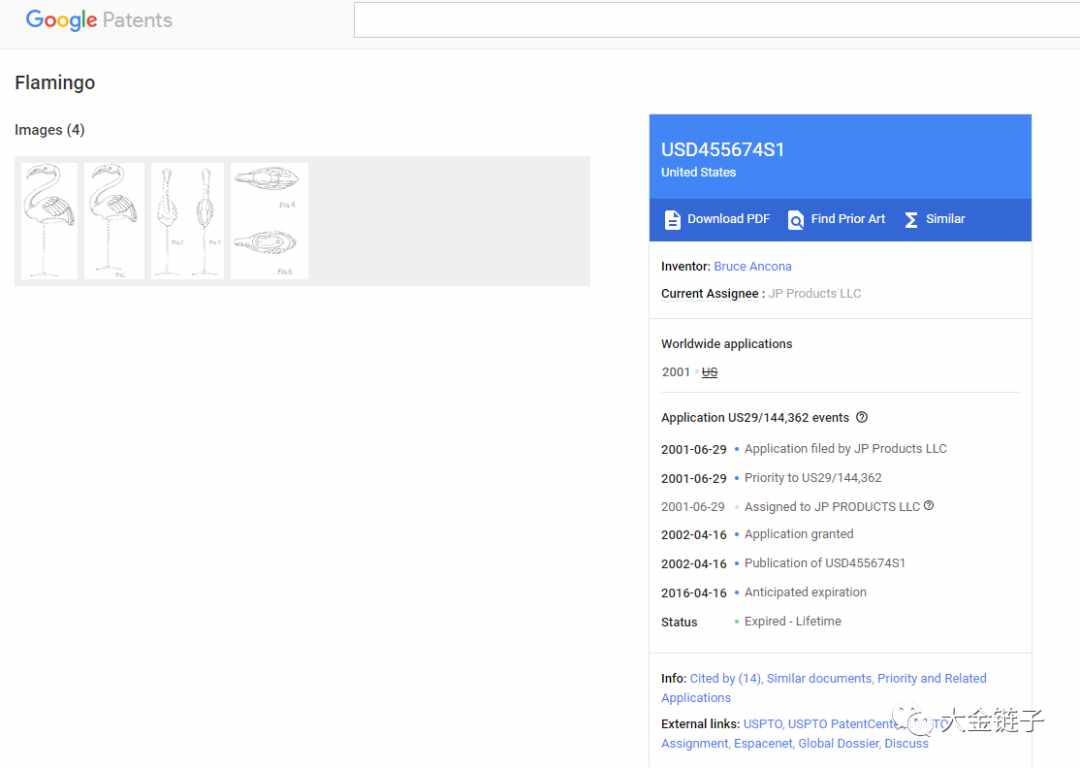The image size is (1080, 768).
Task: Open the Global Dossier link
Action: pos(838,744)
